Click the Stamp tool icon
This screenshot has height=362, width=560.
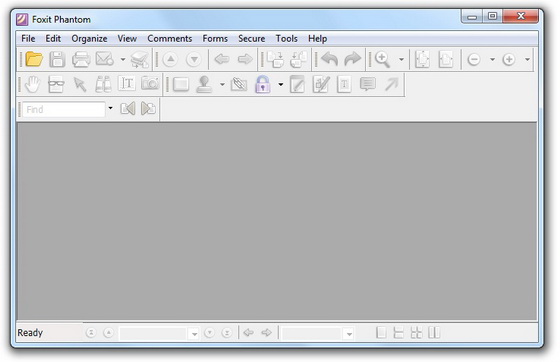point(205,85)
